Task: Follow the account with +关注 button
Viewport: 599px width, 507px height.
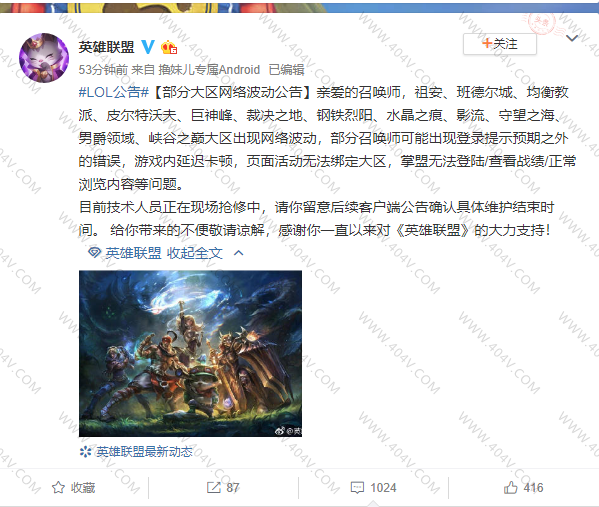Action: (500, 44)
